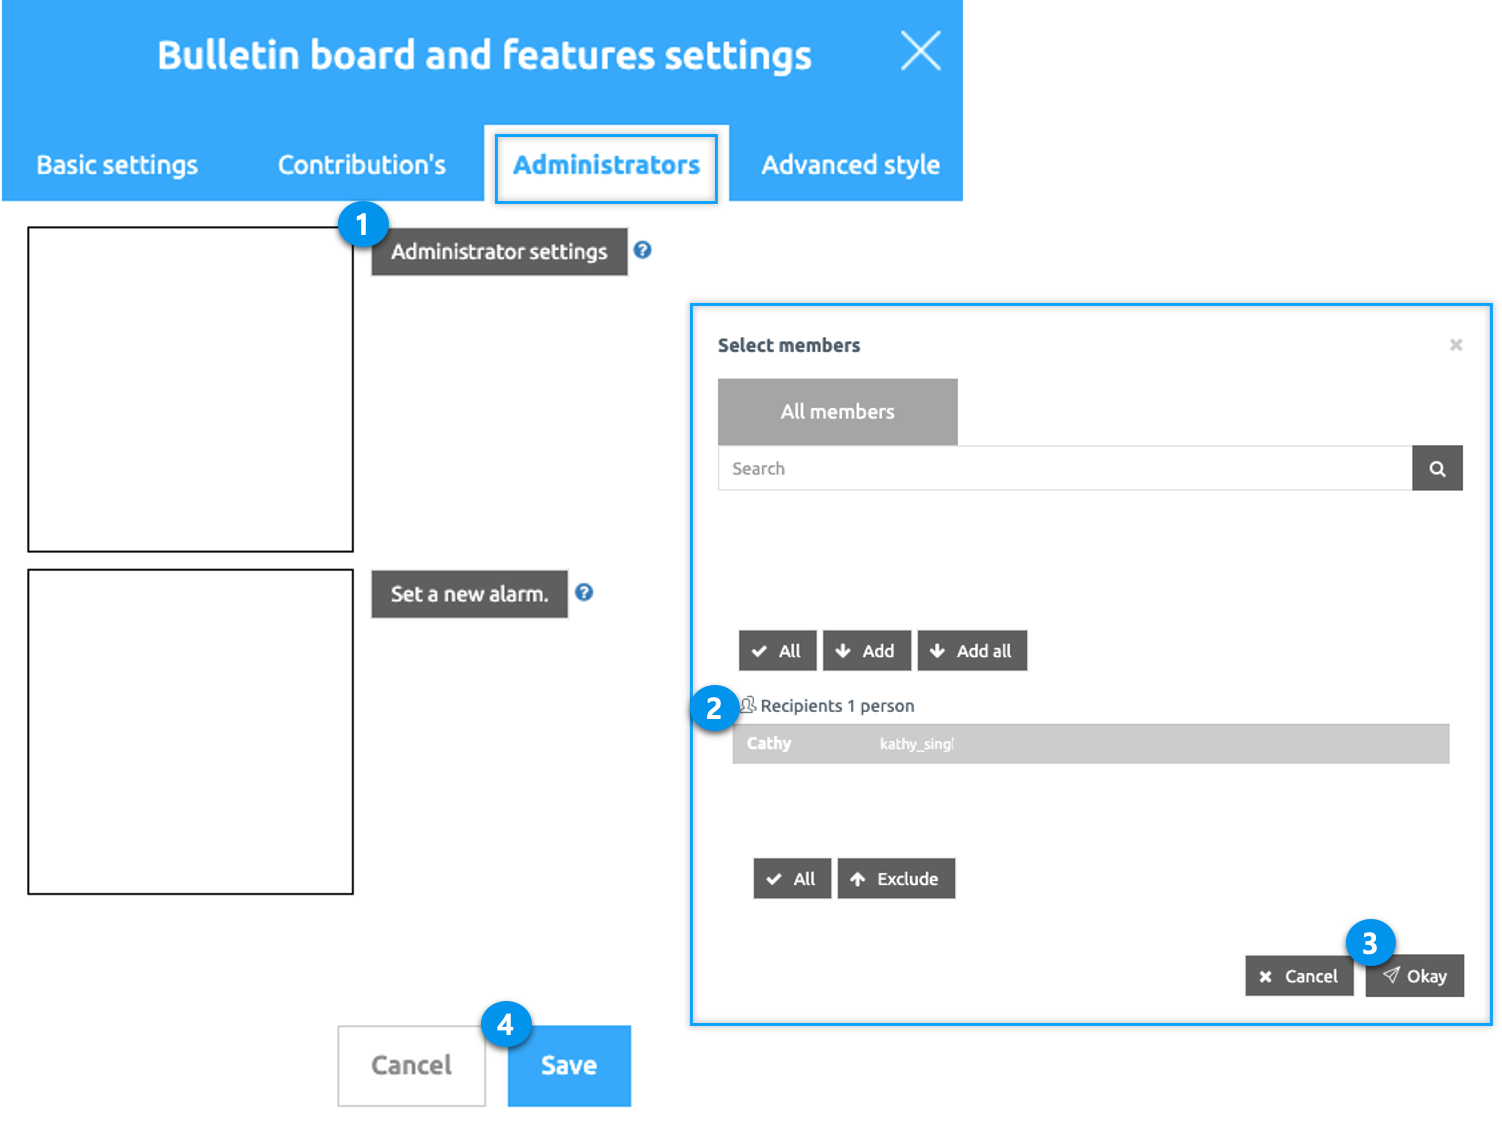
Task: Click the Exclude button with up arrow
Action: pos(896,879)
